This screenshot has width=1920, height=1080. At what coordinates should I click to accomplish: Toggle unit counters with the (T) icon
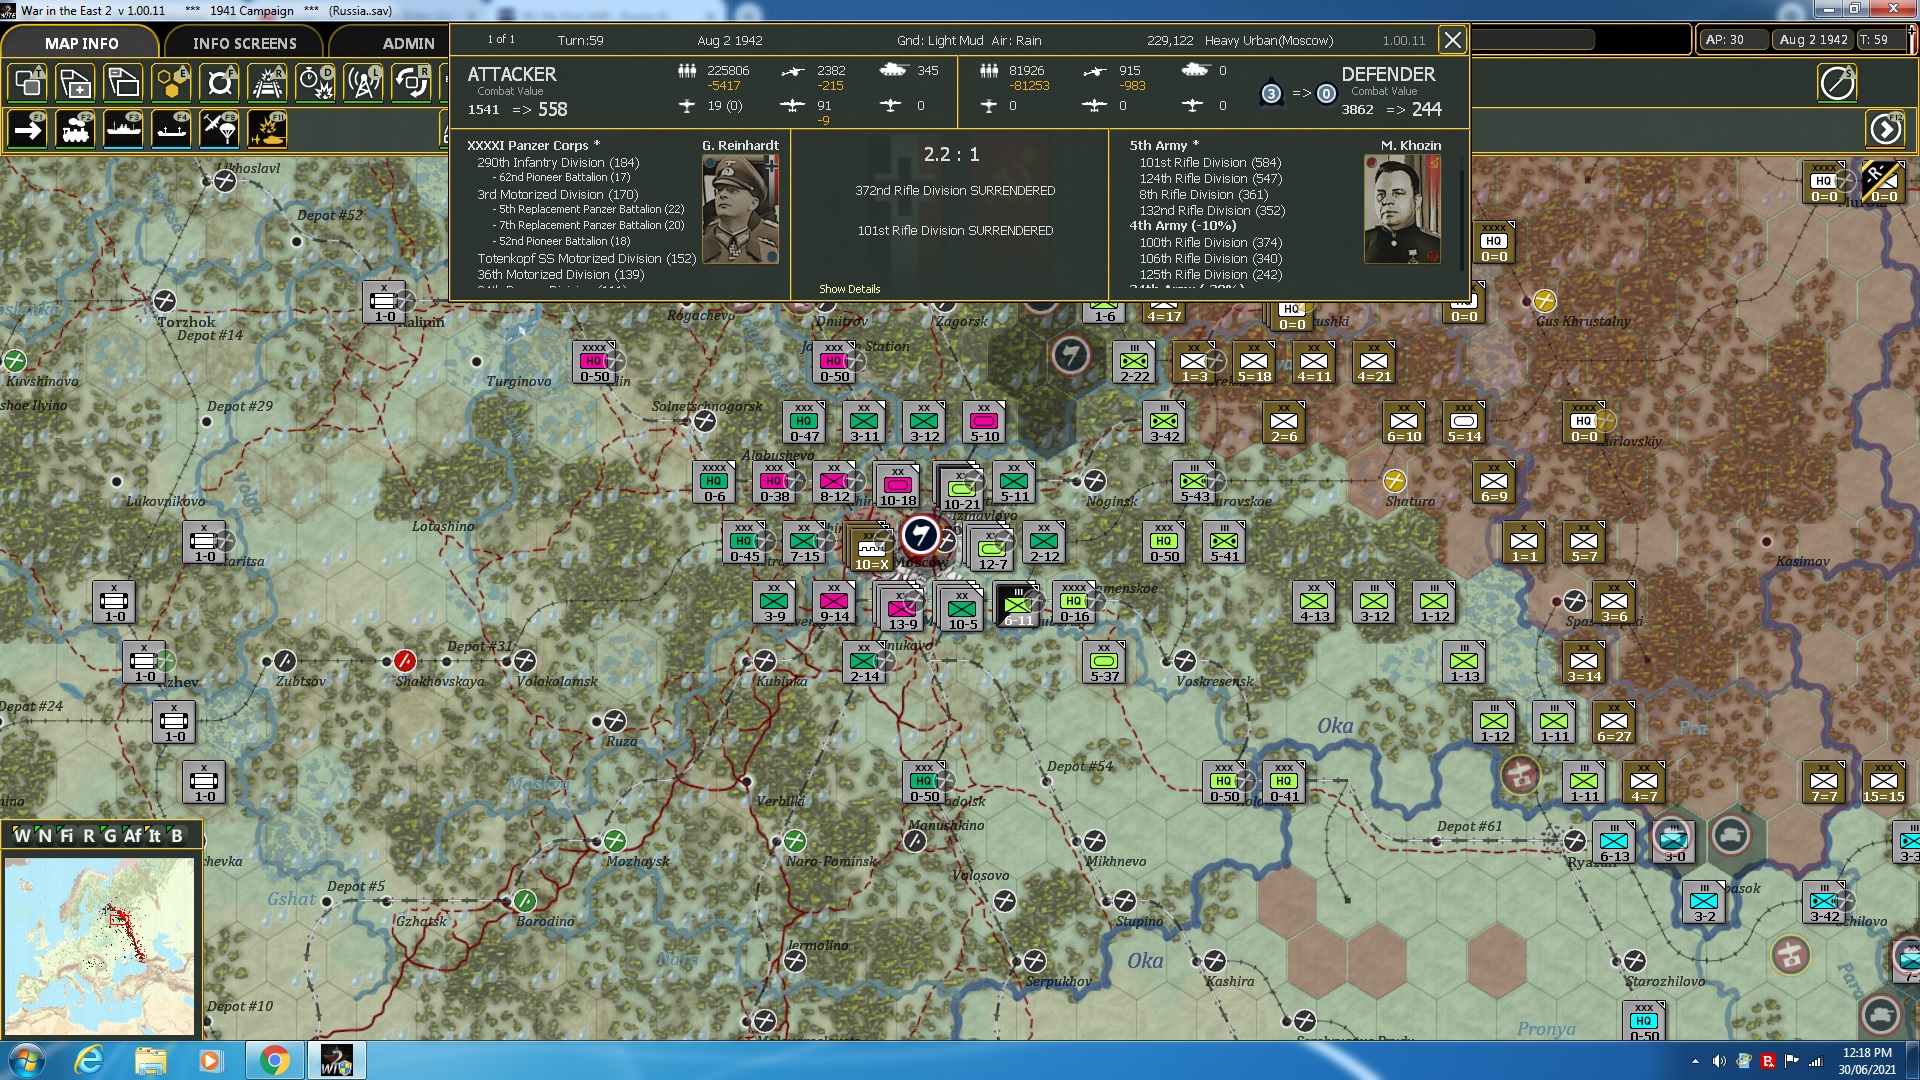coord(27,83)
